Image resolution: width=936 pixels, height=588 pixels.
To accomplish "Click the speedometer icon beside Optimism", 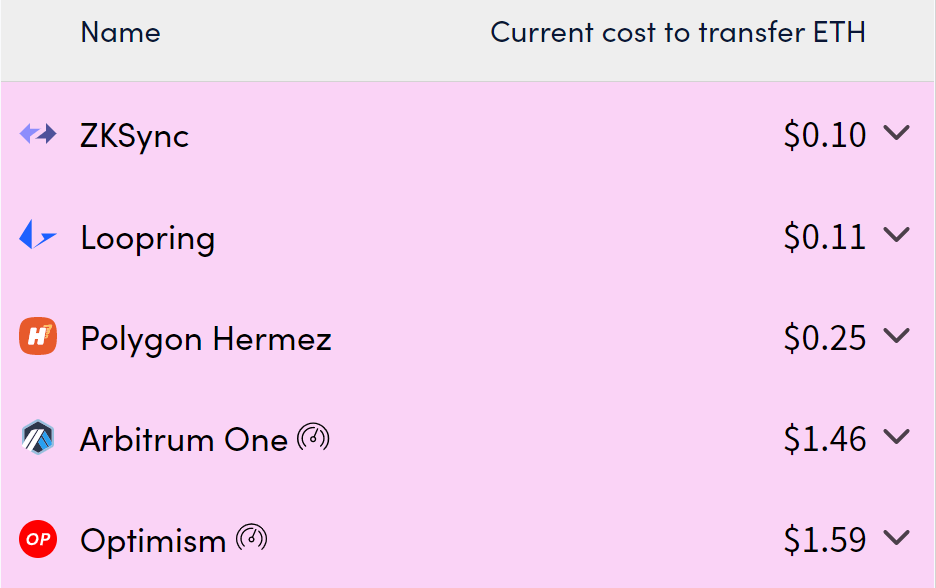I will pos(252,538).
